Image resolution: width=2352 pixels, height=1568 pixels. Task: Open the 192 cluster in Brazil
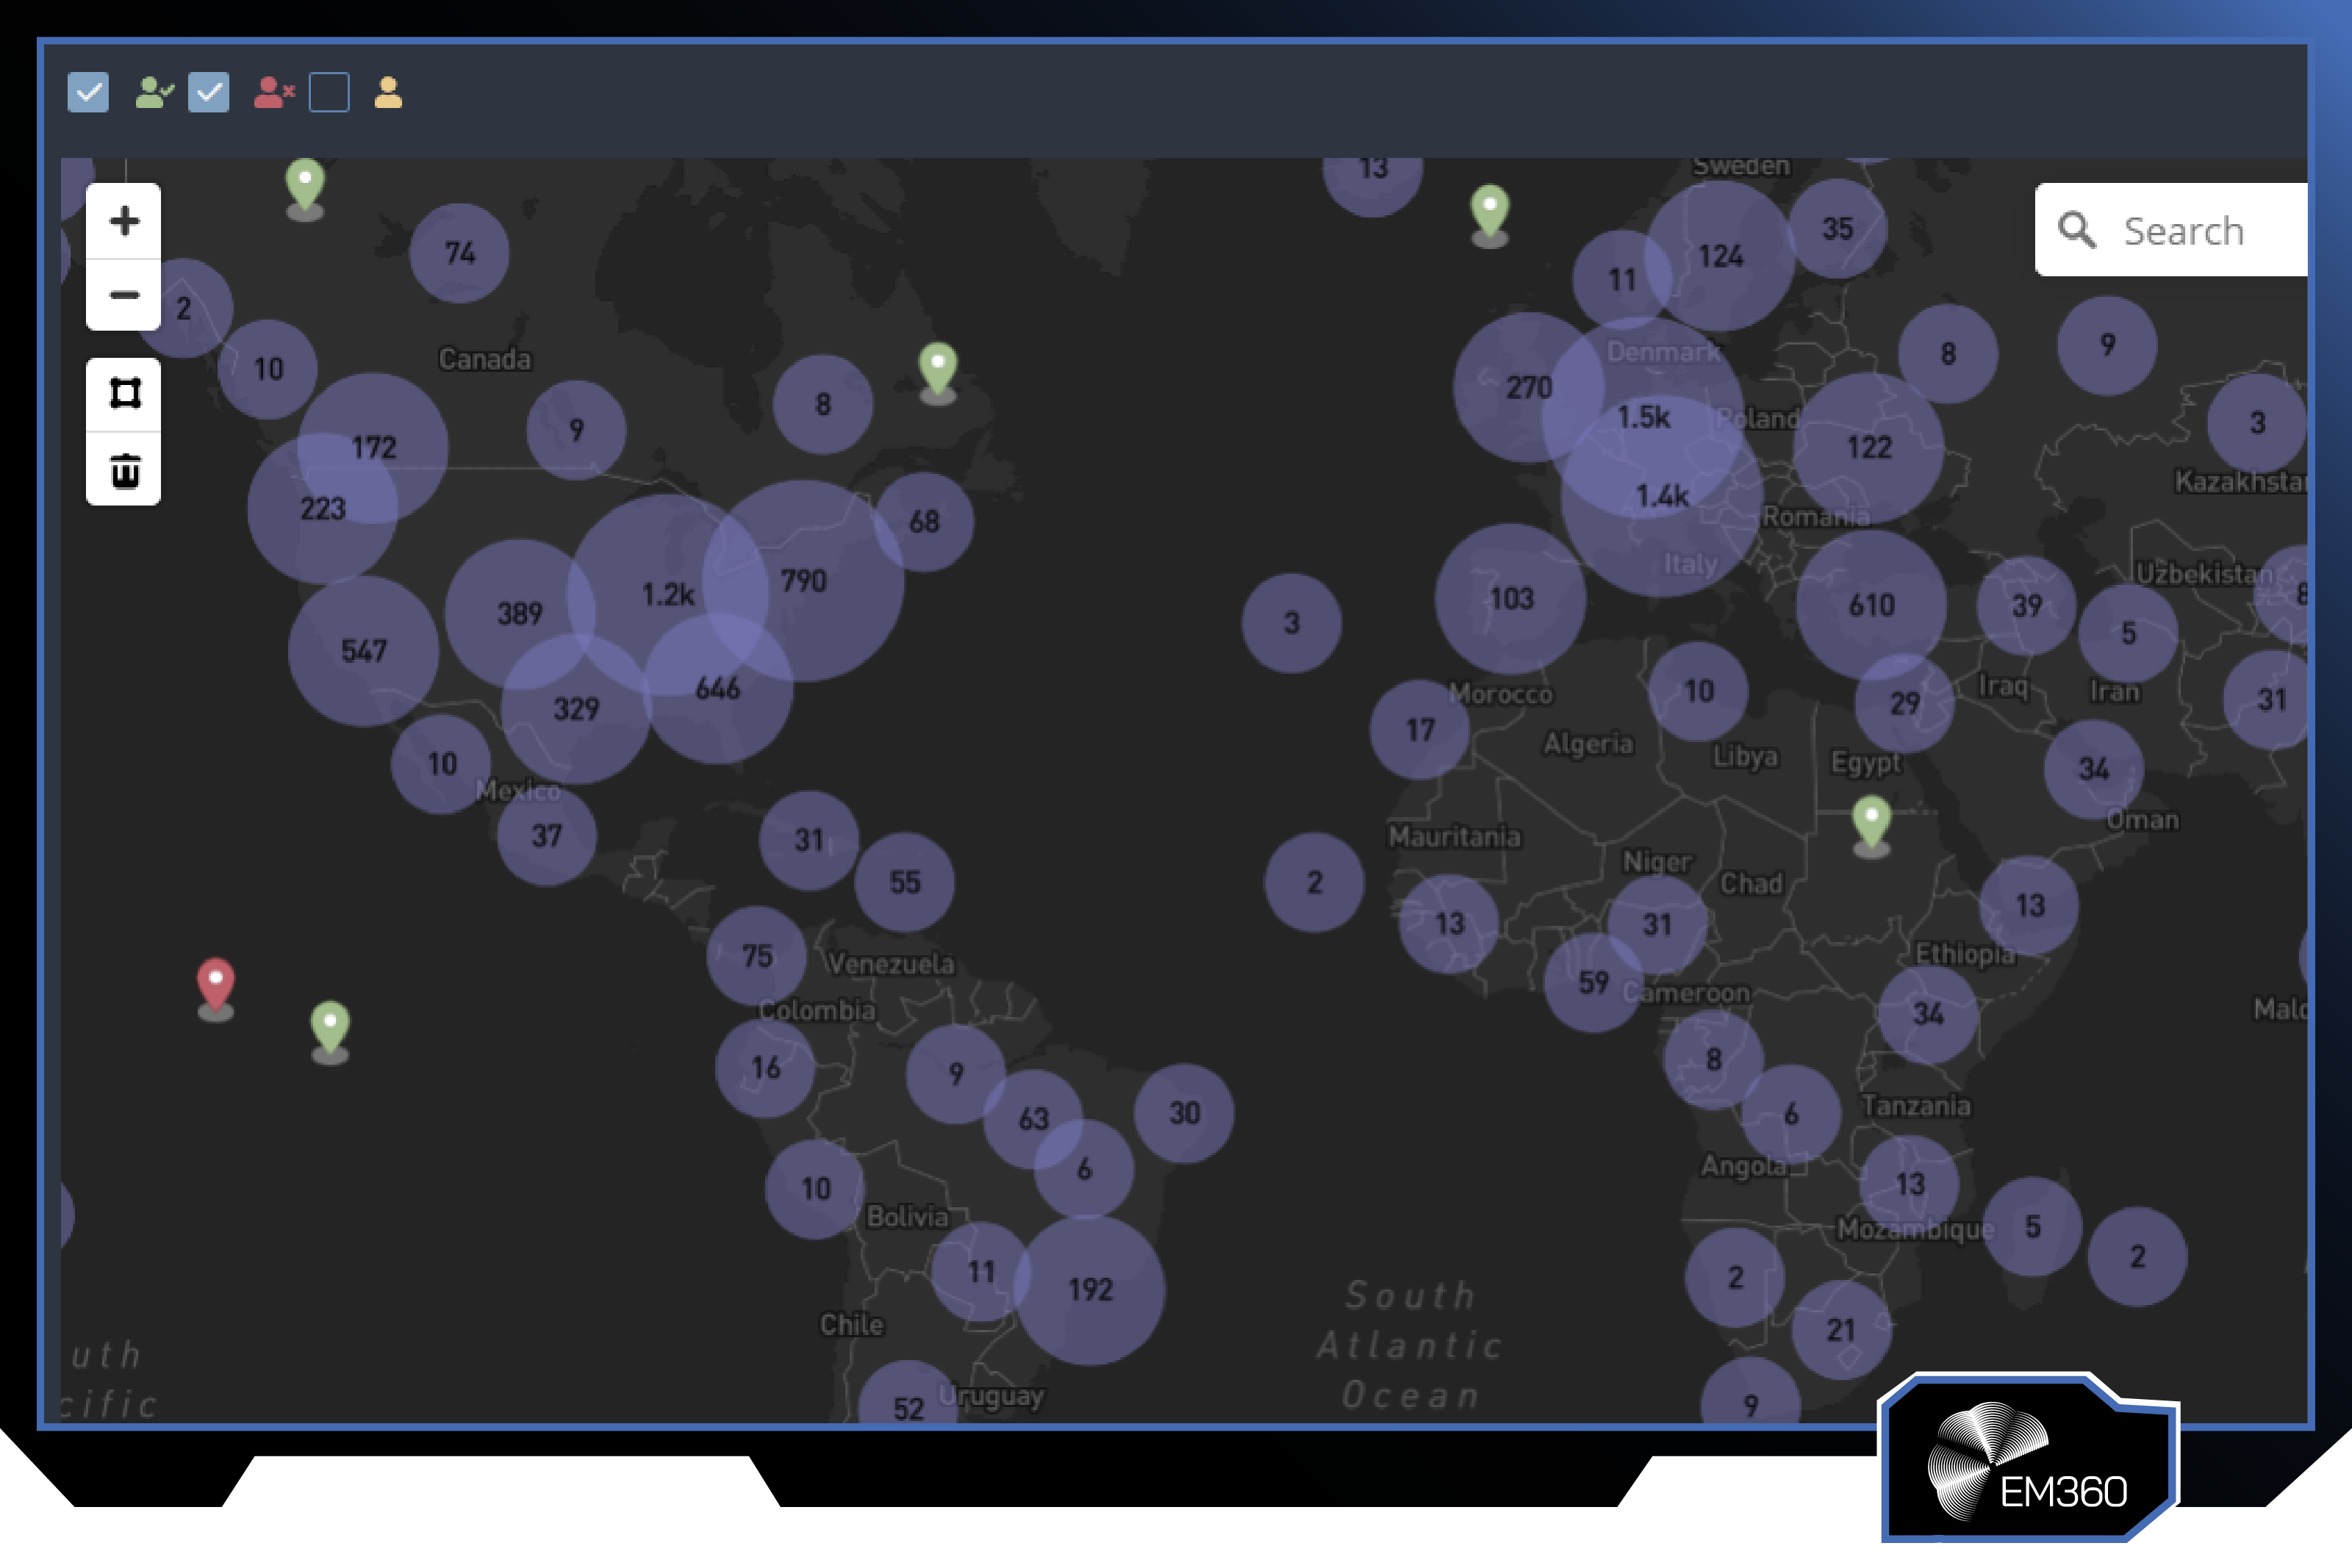coord(1090,1290)
